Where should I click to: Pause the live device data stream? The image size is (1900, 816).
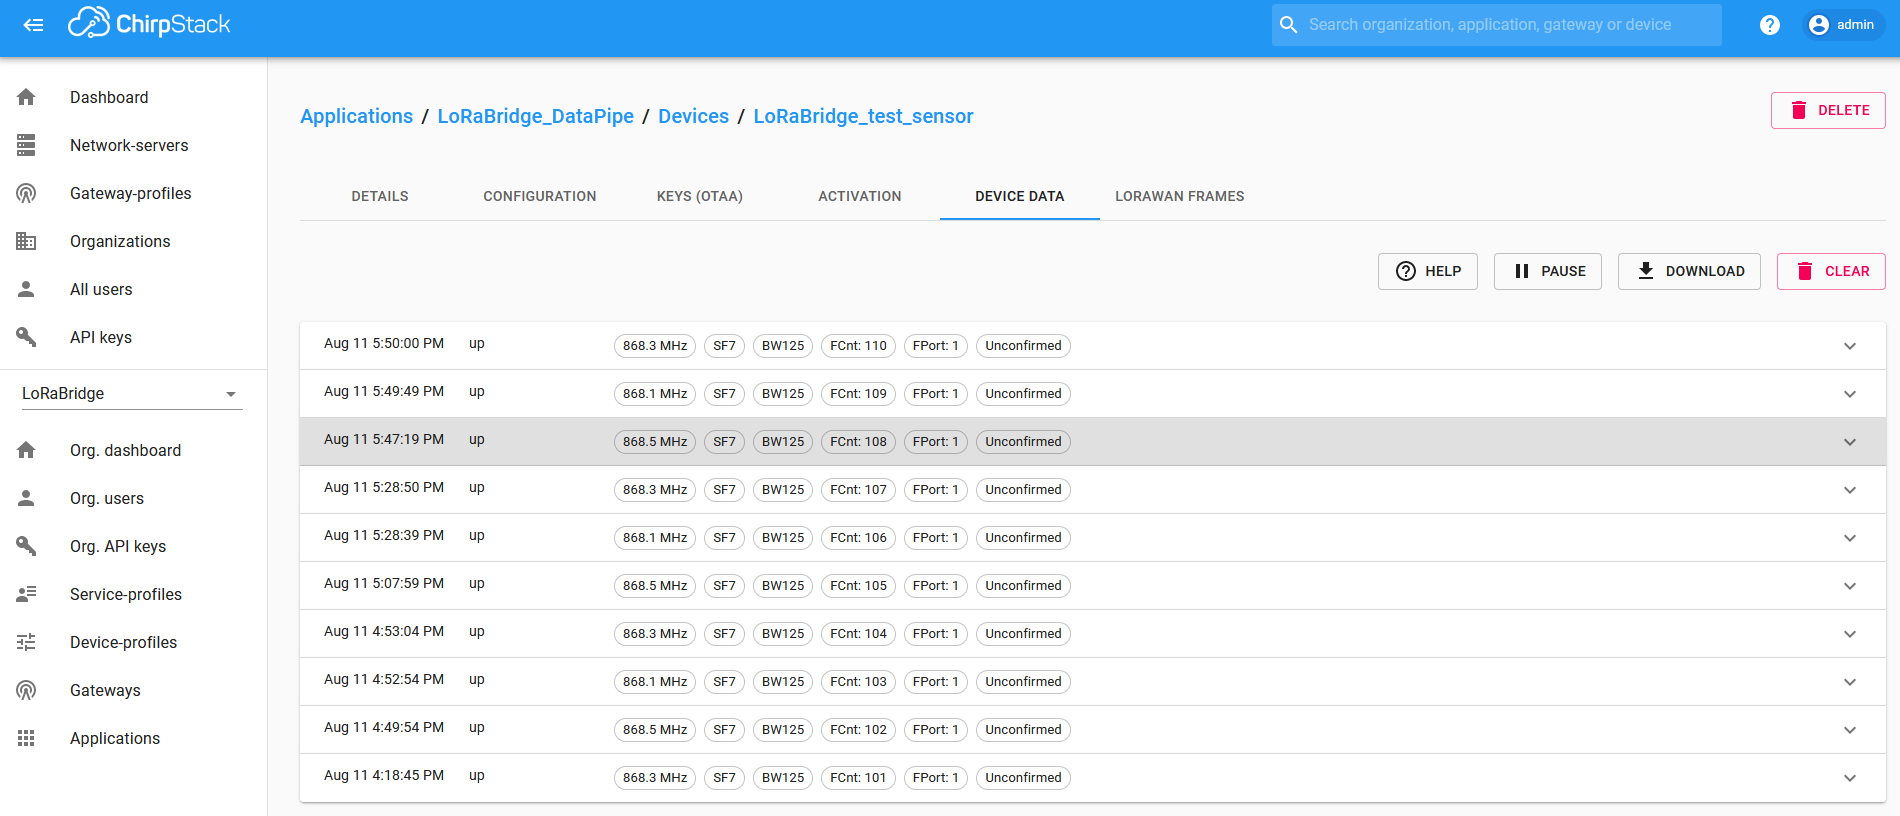pyautogui.click(x=1548, y=271)
